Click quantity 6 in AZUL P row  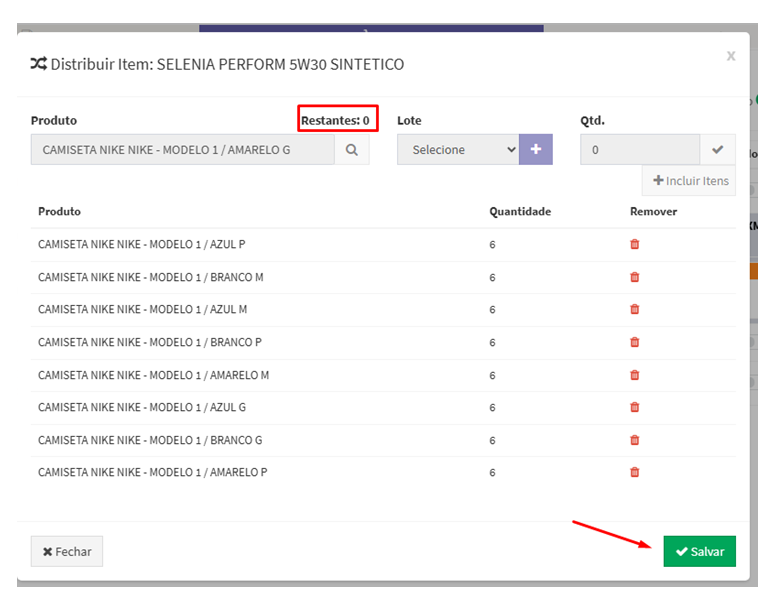pos(492,245)
